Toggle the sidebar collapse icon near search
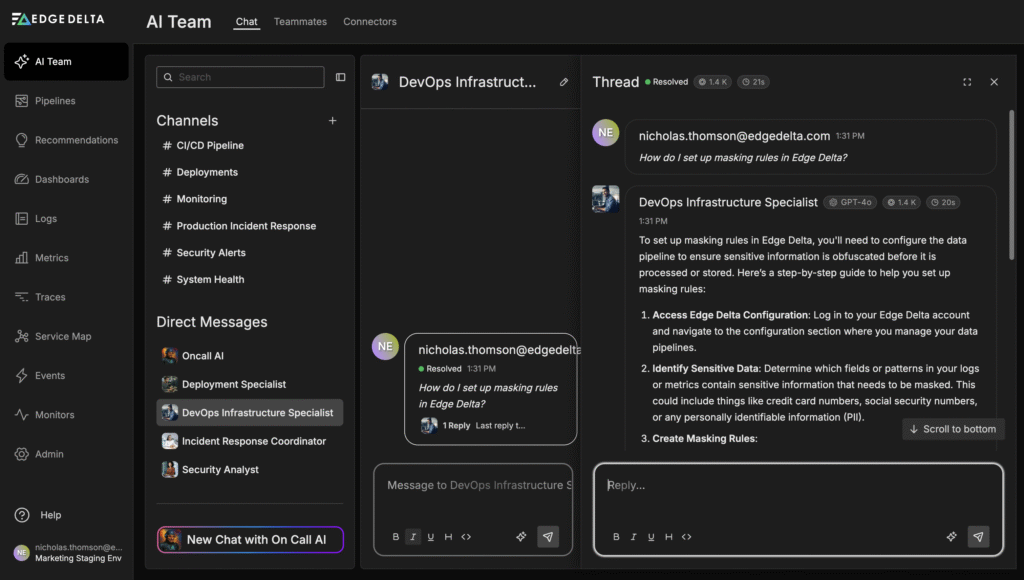The width and height of the screenshot is (1024, 580). coord(340,77)
